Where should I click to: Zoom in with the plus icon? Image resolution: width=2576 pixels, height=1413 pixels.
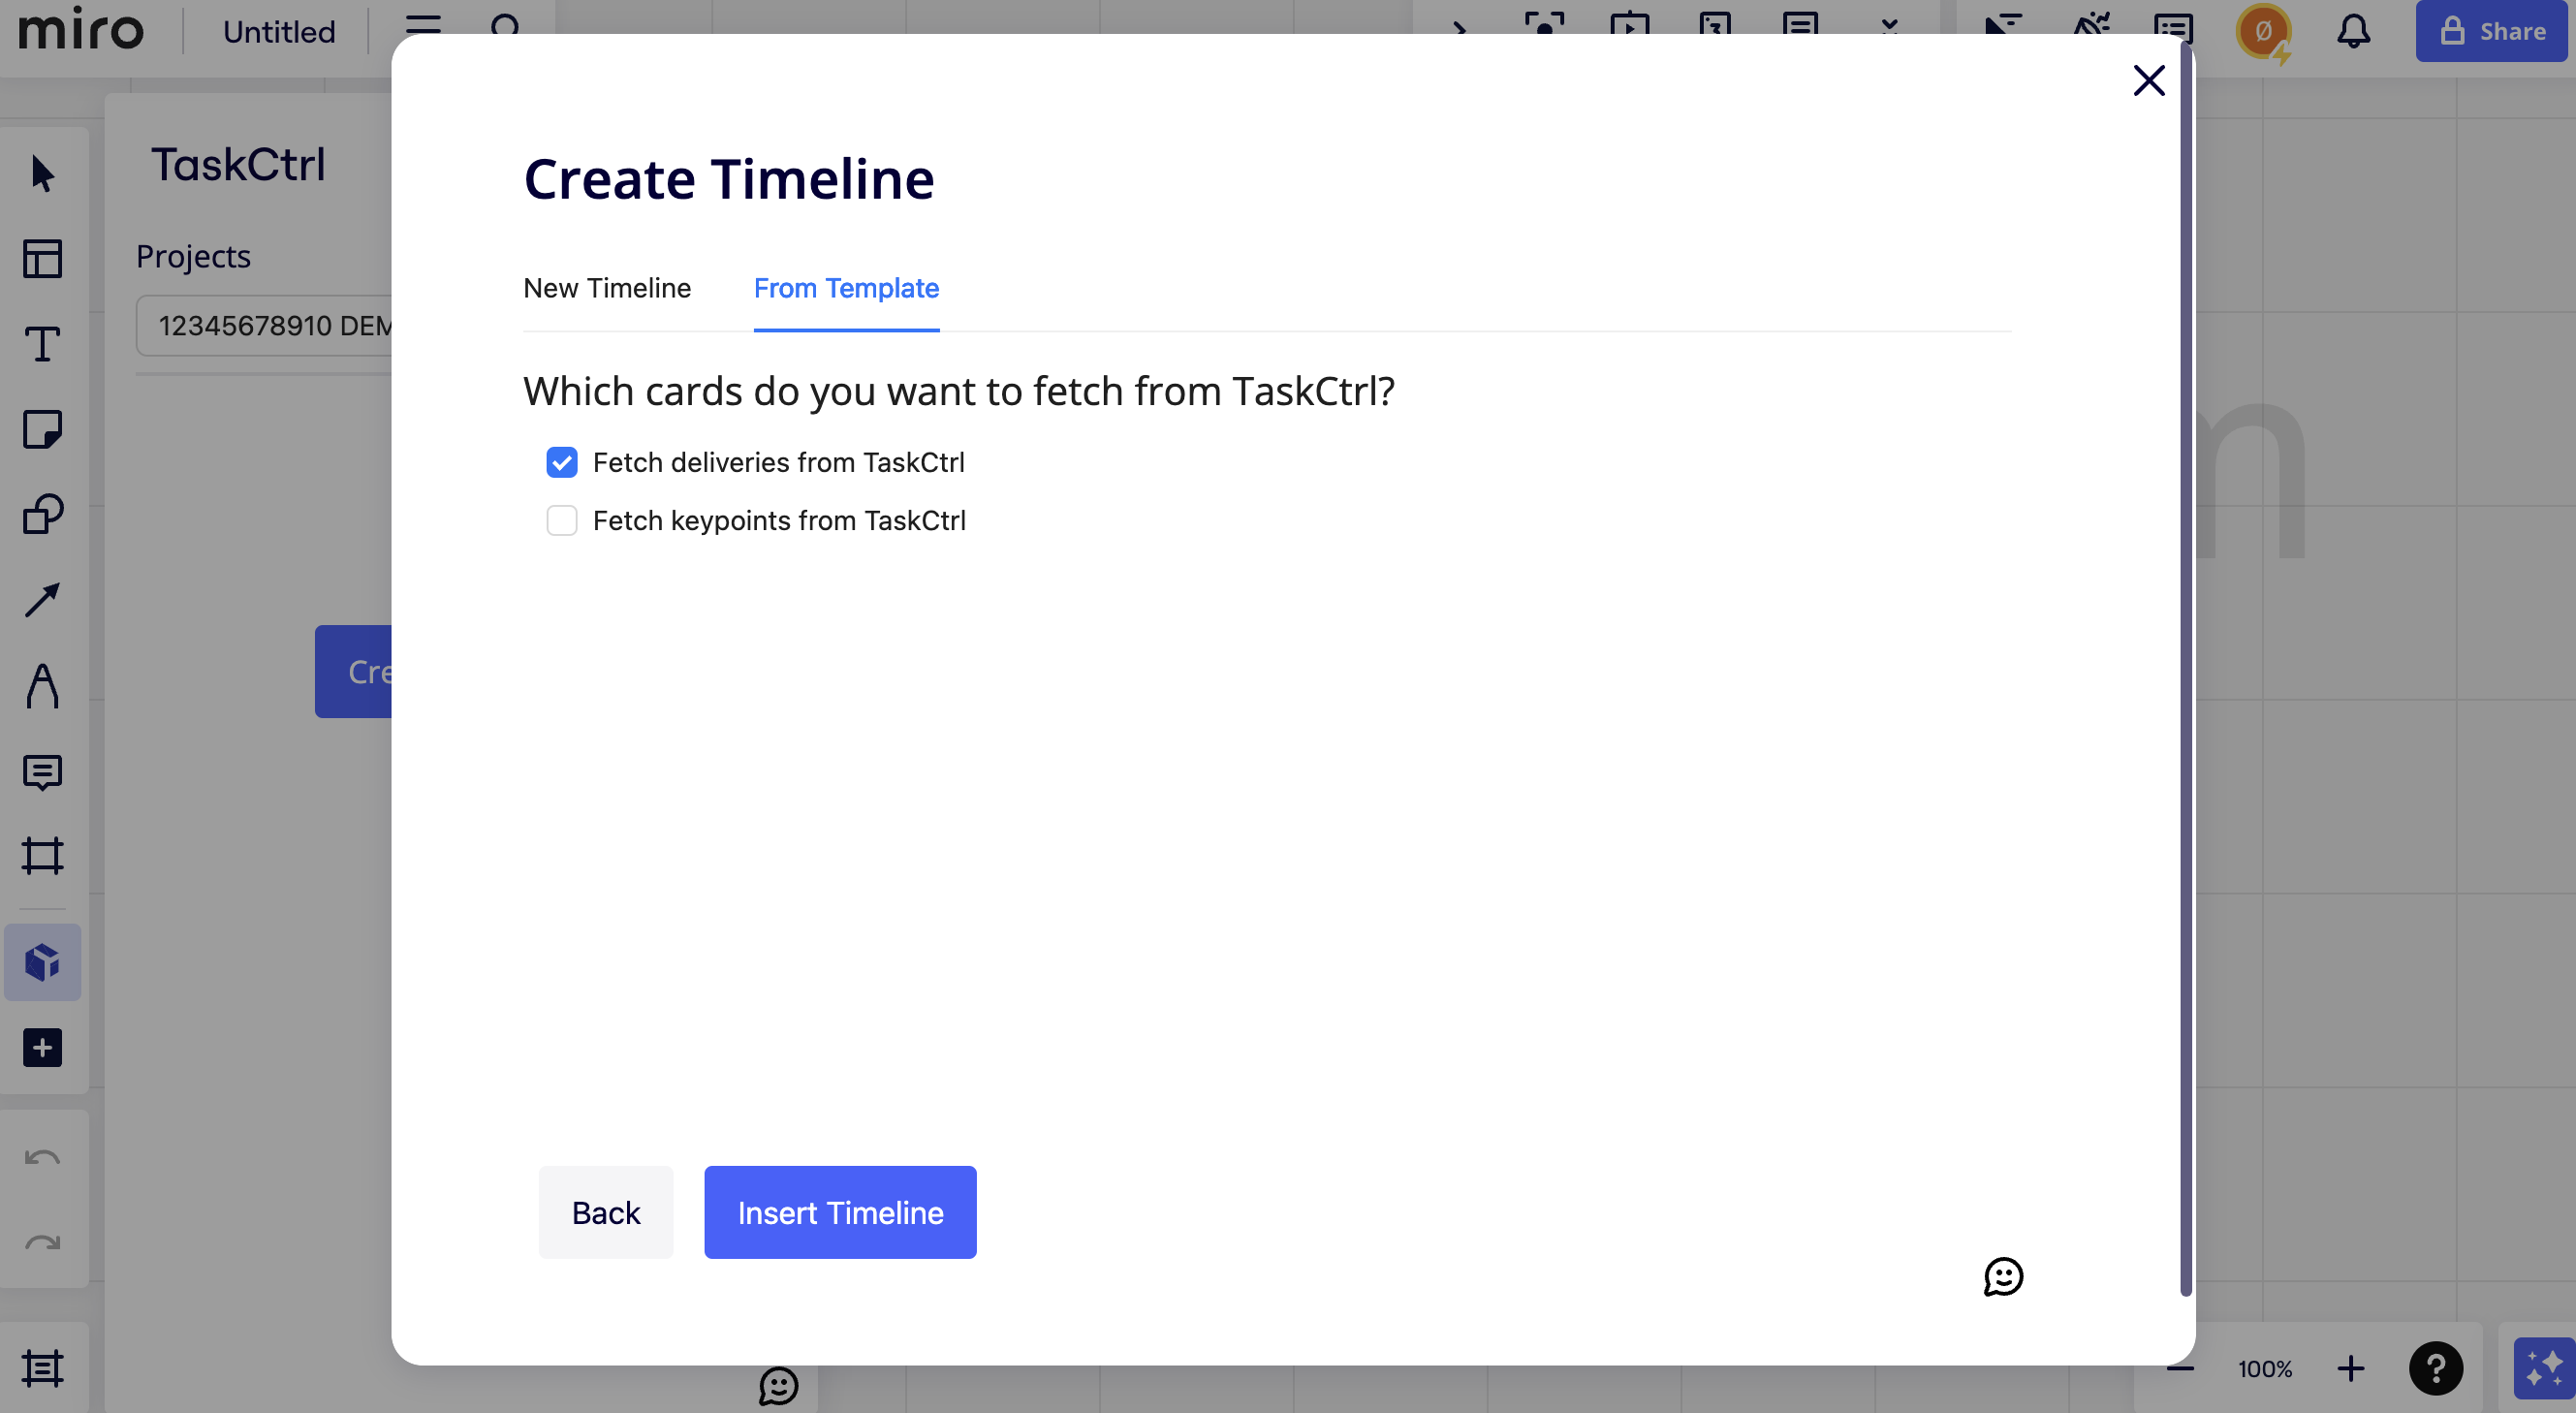click(x=2351, y=1368)
